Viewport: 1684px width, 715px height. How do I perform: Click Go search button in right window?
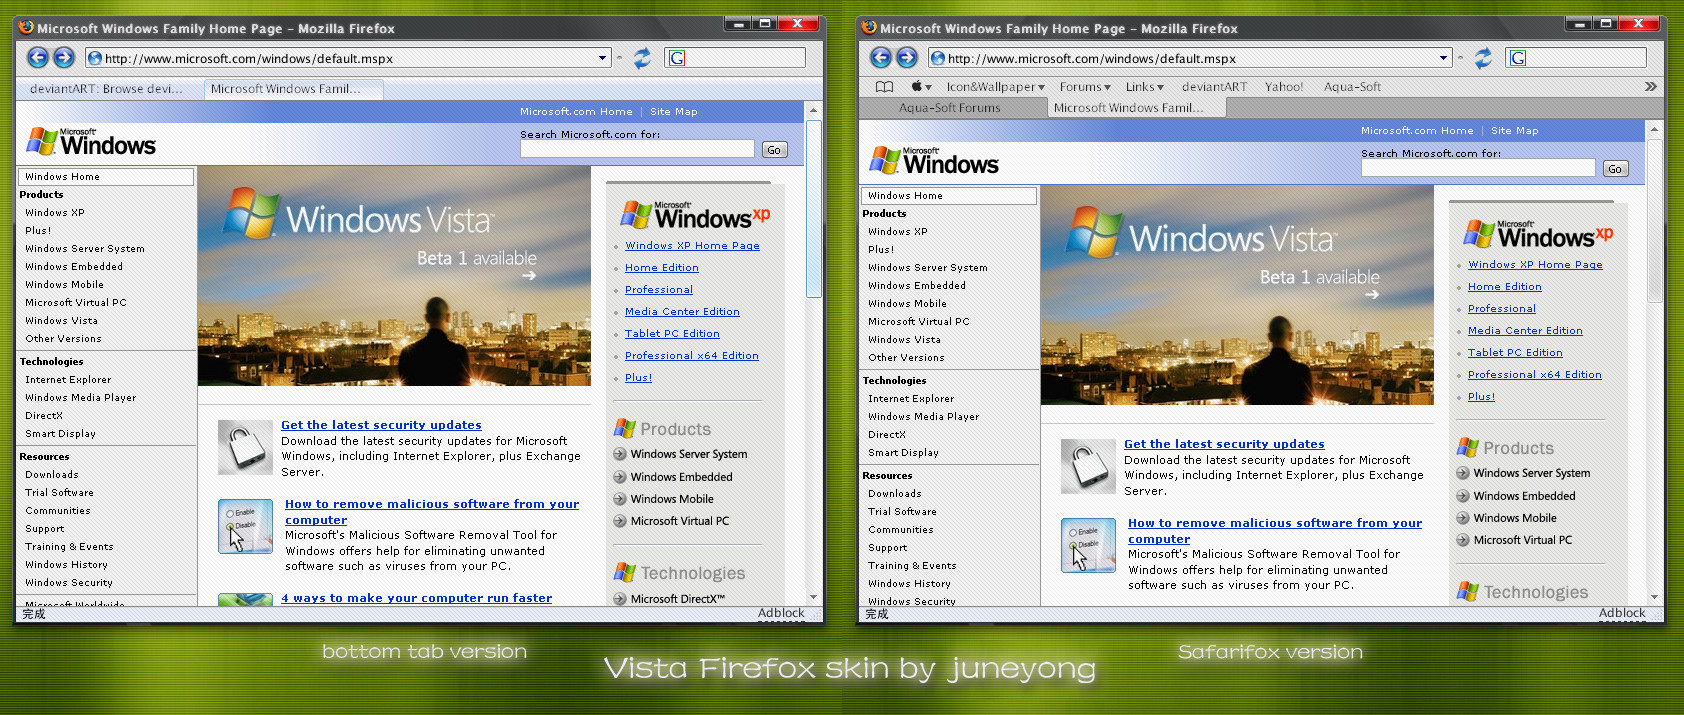[x=1615, y=169]
